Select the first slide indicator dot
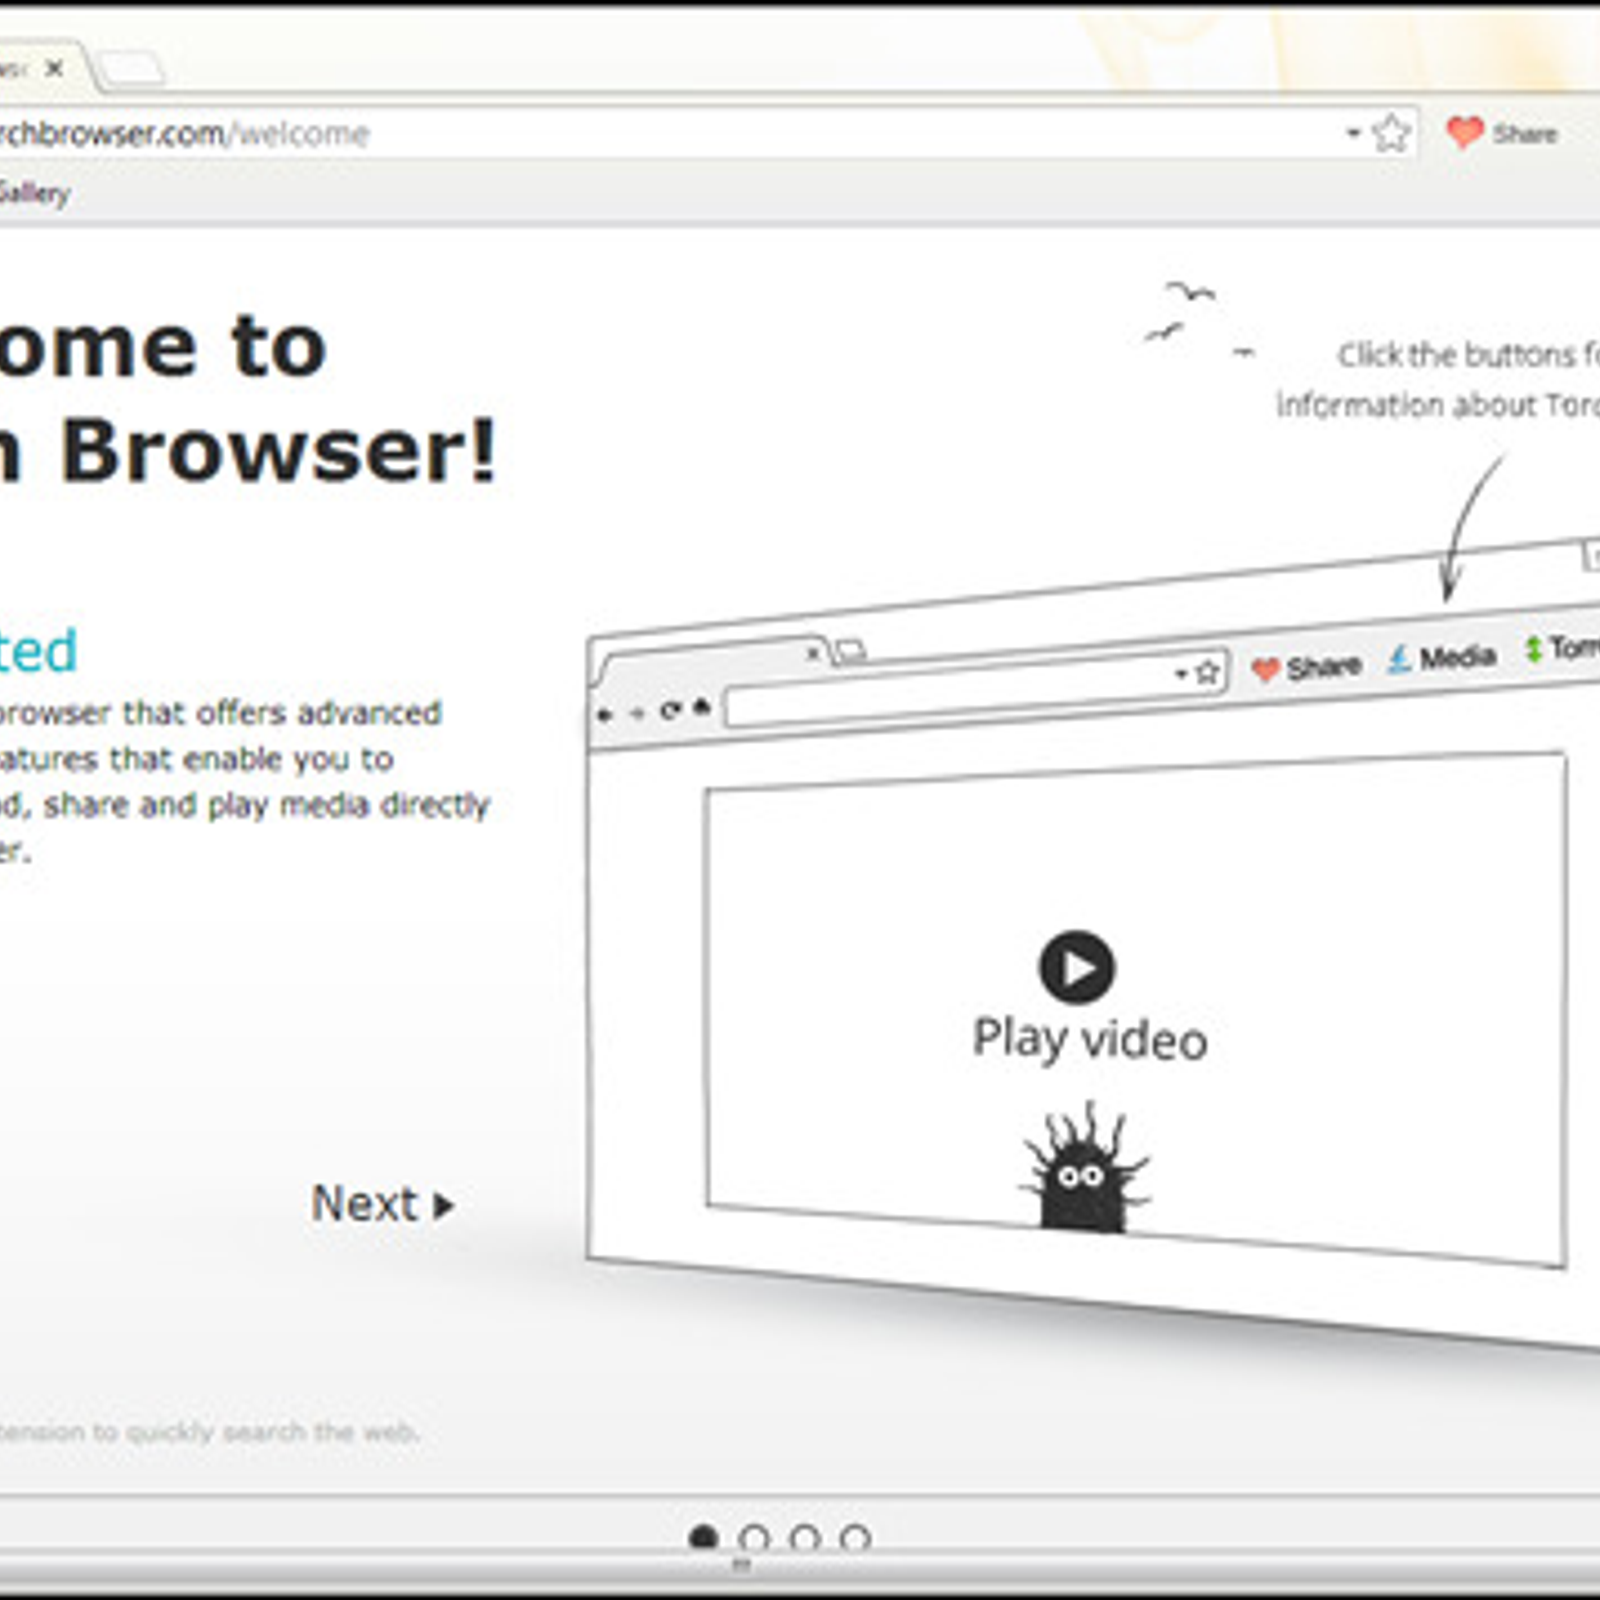The height and width of the screenshot is (1600, 1600). click(703, 1538)
